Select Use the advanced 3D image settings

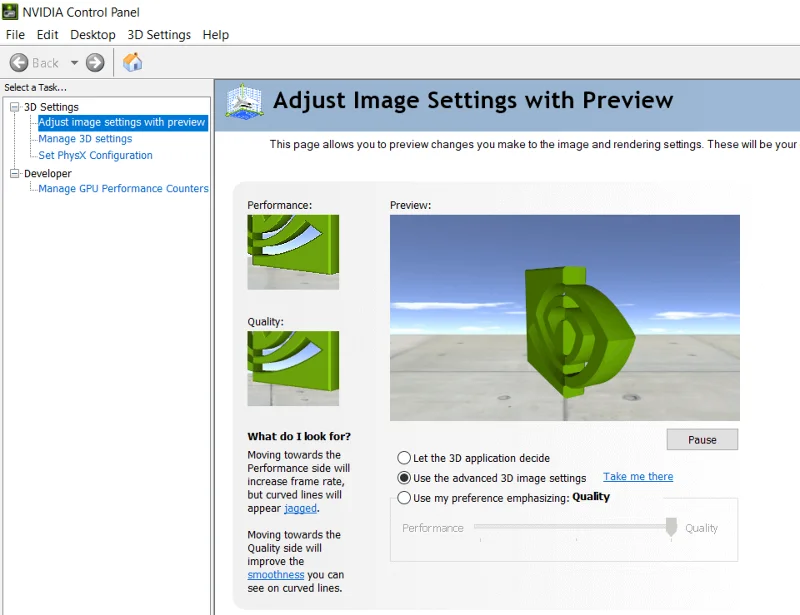(x=404, y=478)
